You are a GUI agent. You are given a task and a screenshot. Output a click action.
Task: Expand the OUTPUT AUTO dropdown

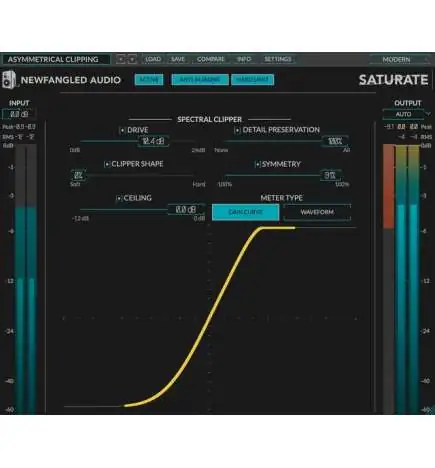click(407, 114)
